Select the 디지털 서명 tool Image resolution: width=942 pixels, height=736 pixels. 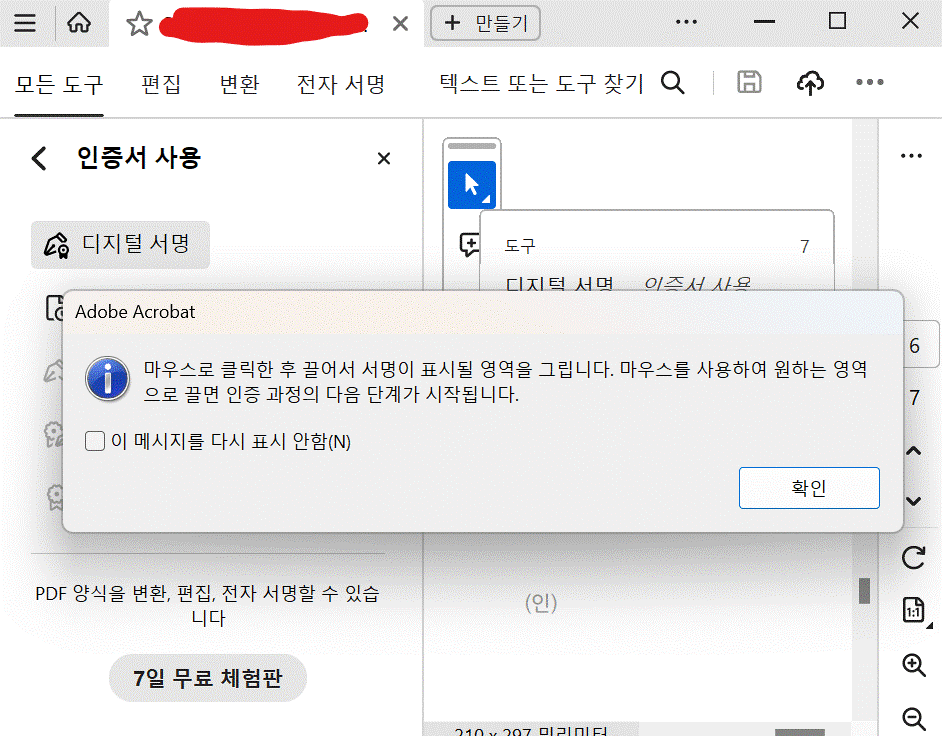tap(120, 245)
